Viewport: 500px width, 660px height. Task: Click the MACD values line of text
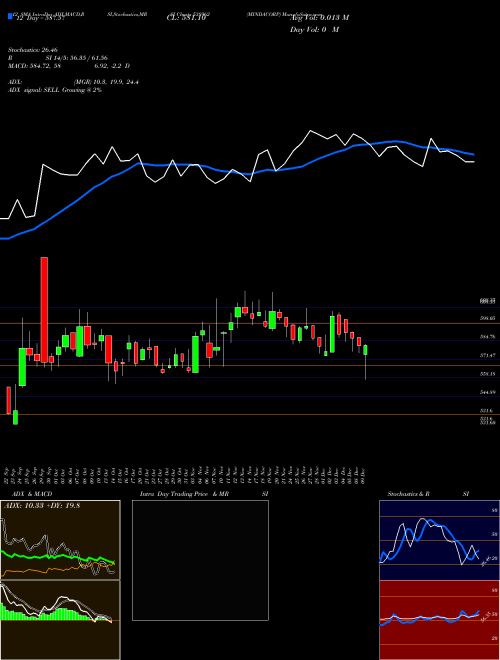click(69, 66)
